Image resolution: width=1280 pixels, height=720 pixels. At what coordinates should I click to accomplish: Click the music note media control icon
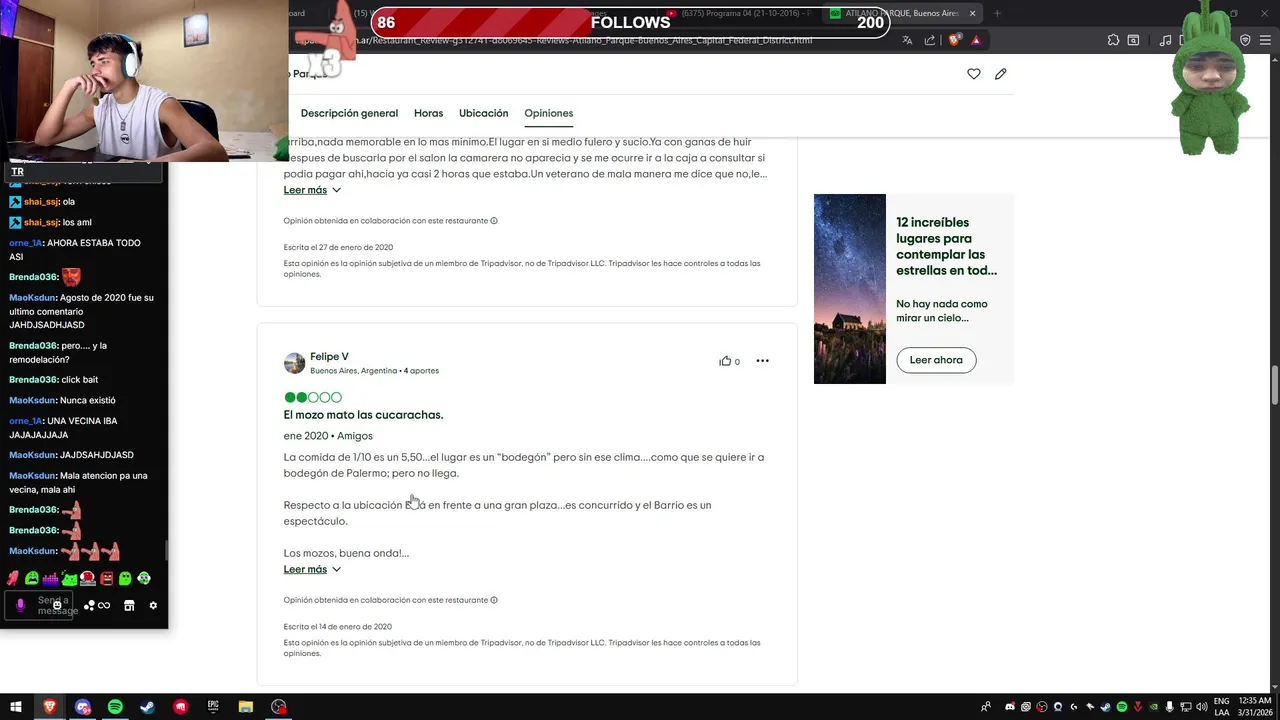click(x=1165, y=40)
